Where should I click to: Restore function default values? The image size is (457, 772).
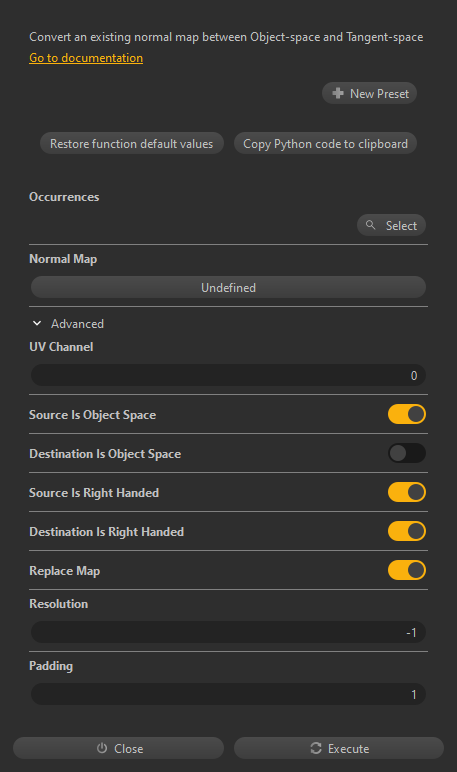(x=131, y=143)
